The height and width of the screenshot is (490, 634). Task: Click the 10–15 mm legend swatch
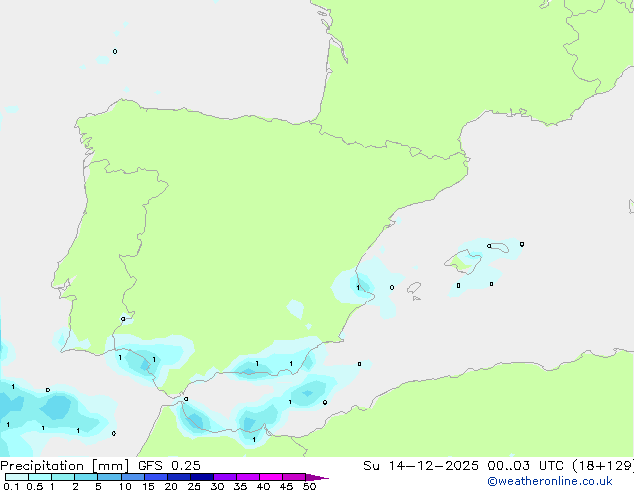tap(133, 477)
